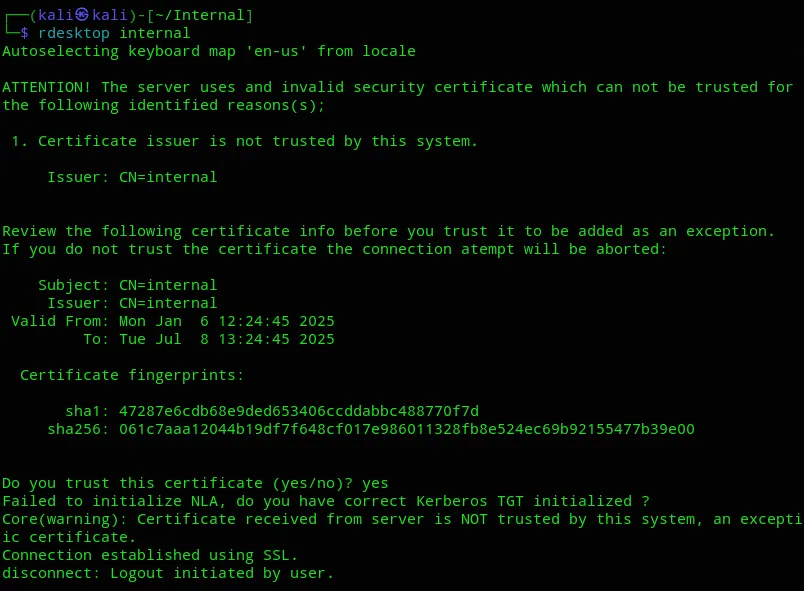Click the Valid From date line
Viewport: 804px width, 591px height.
[x=173, y=321]
